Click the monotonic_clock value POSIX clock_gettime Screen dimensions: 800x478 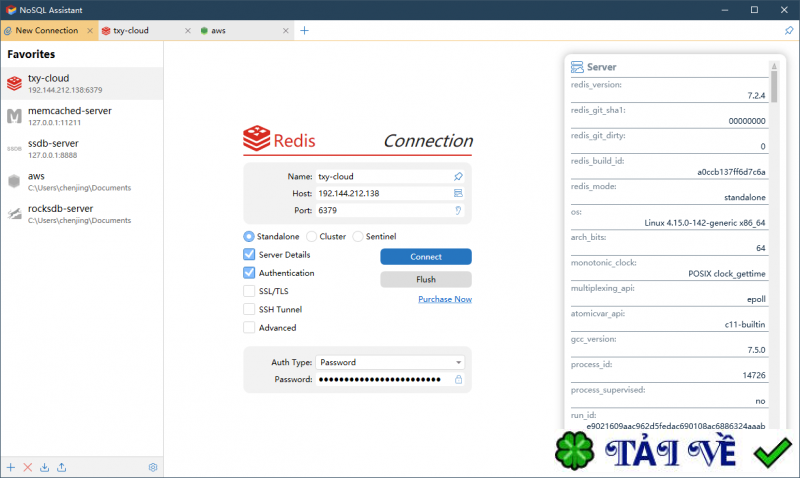727,274
